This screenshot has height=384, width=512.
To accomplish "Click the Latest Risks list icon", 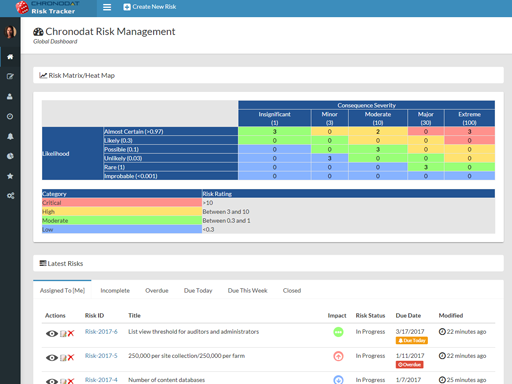I will [43, 263].
